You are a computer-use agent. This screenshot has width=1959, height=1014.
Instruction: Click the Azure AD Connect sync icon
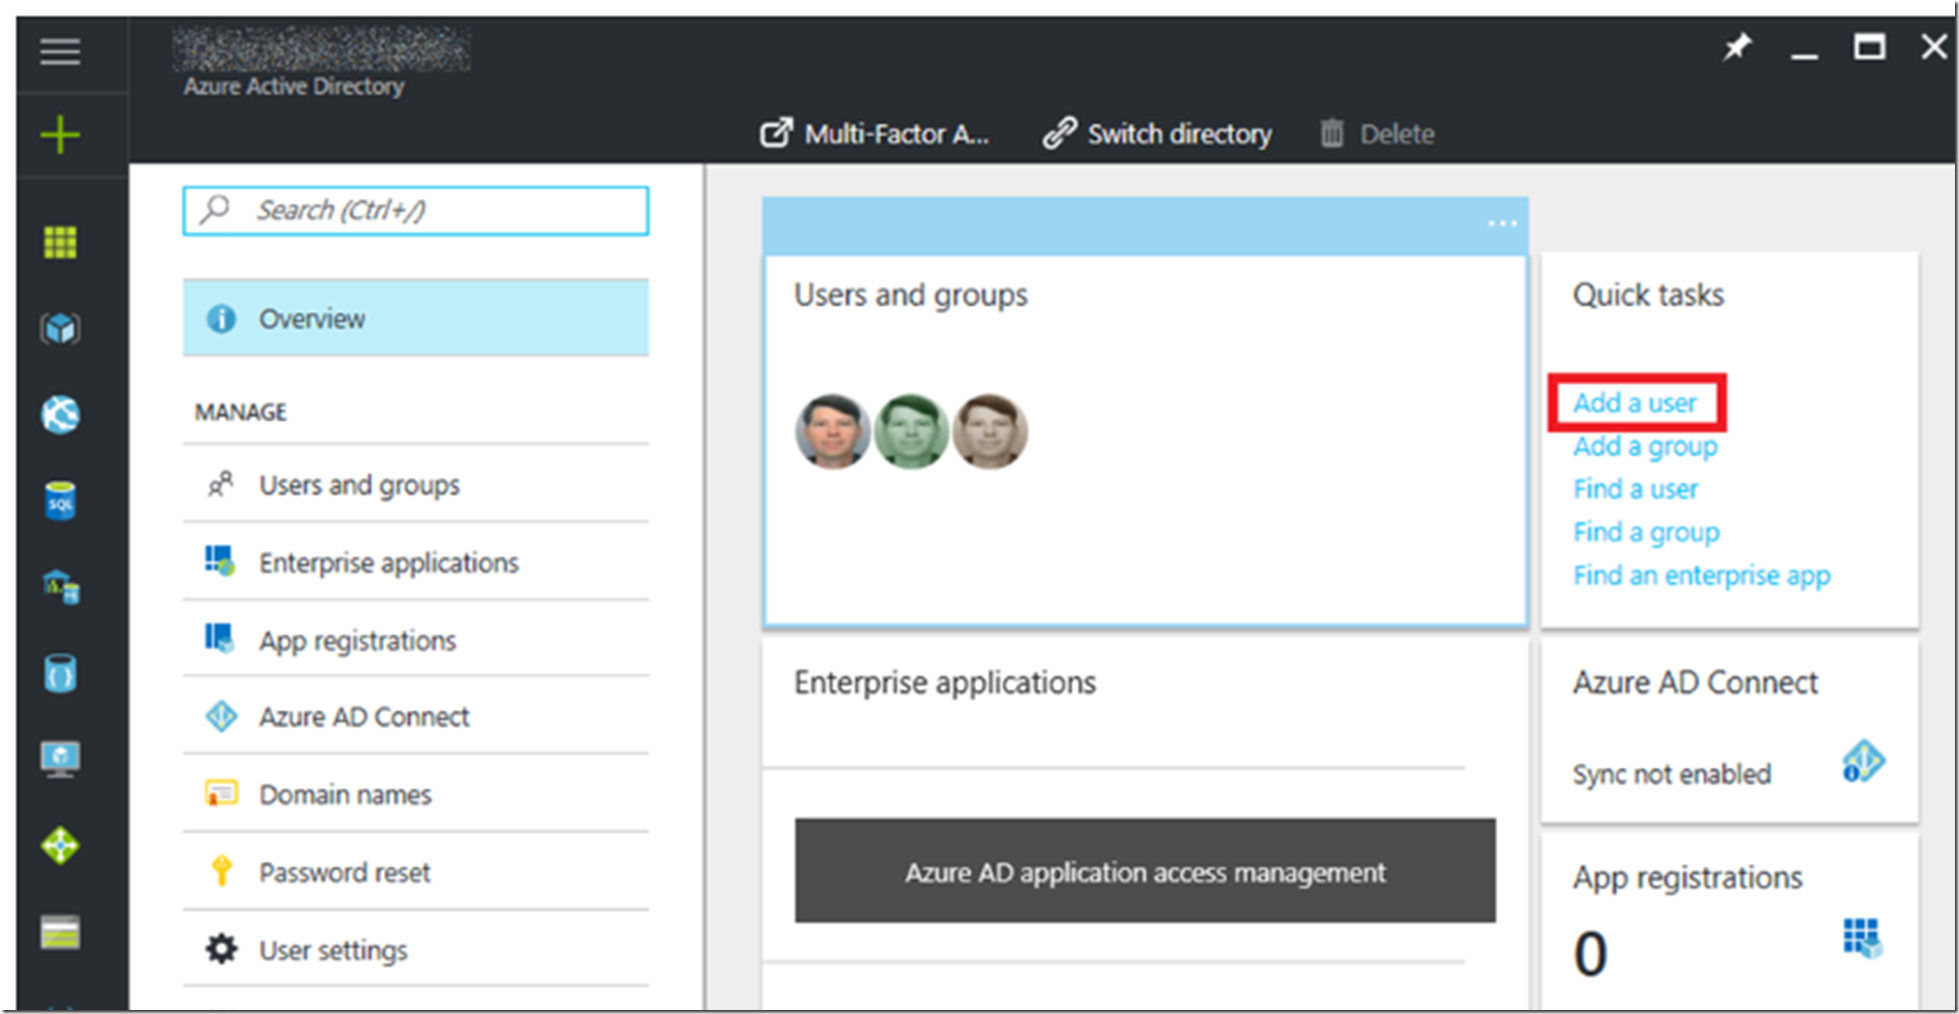tap(1863, 762)
